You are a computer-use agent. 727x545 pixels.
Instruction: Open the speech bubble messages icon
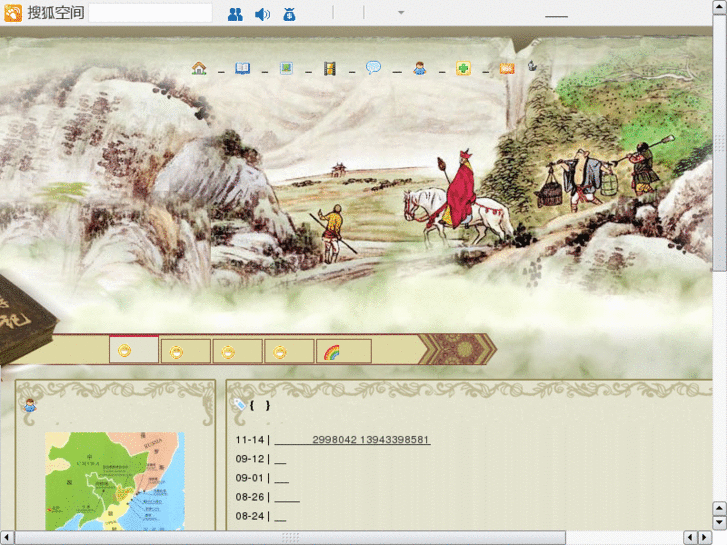373,68
